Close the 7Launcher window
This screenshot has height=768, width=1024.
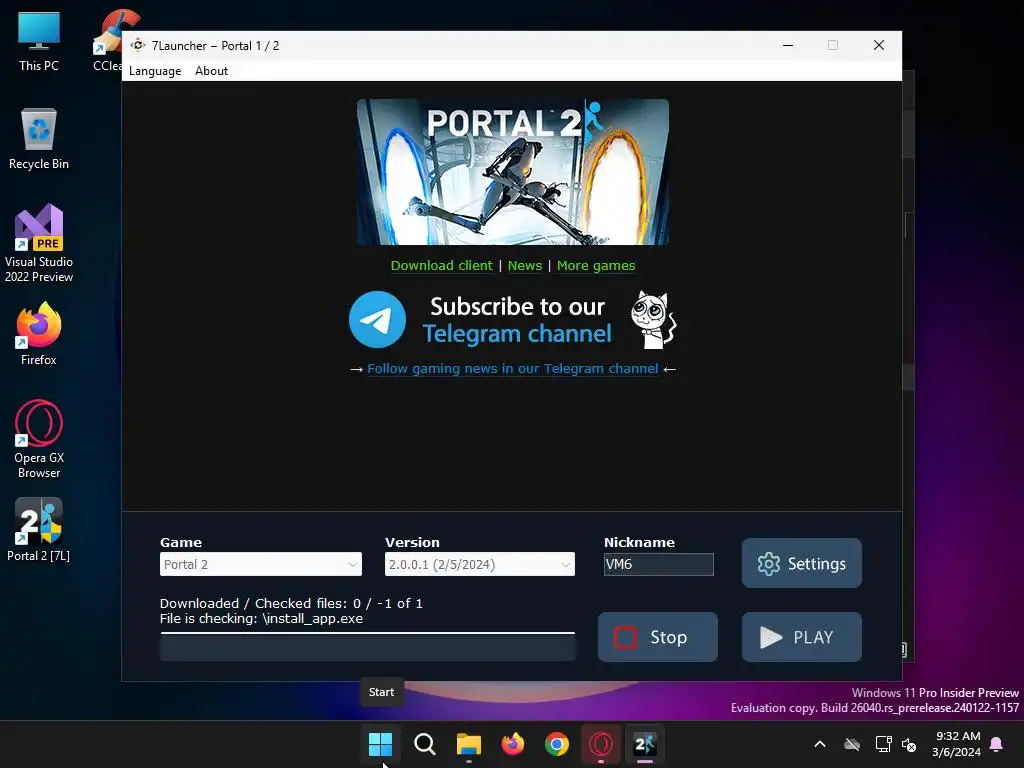coord(878,45)
